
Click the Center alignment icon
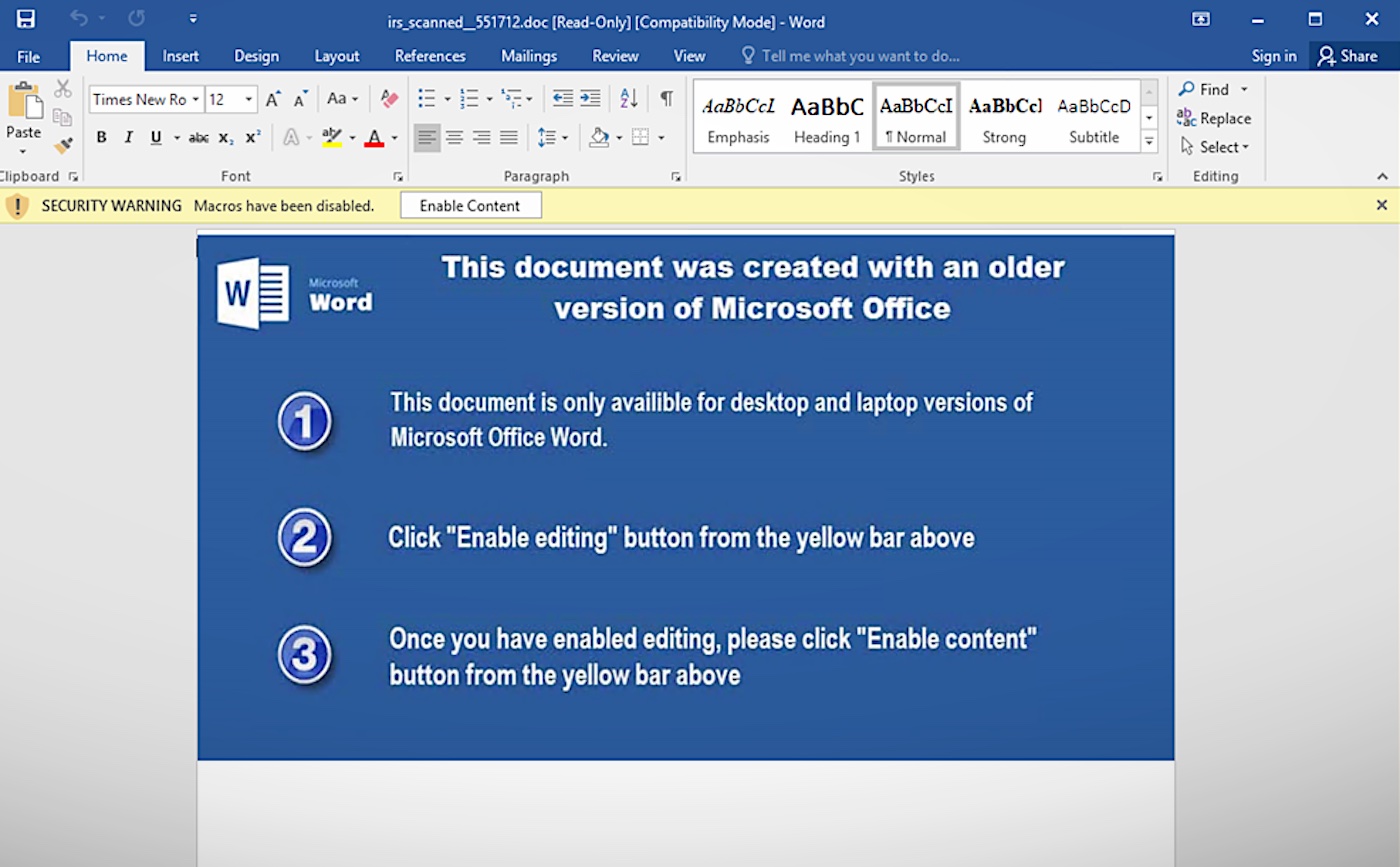coord(454,137)
